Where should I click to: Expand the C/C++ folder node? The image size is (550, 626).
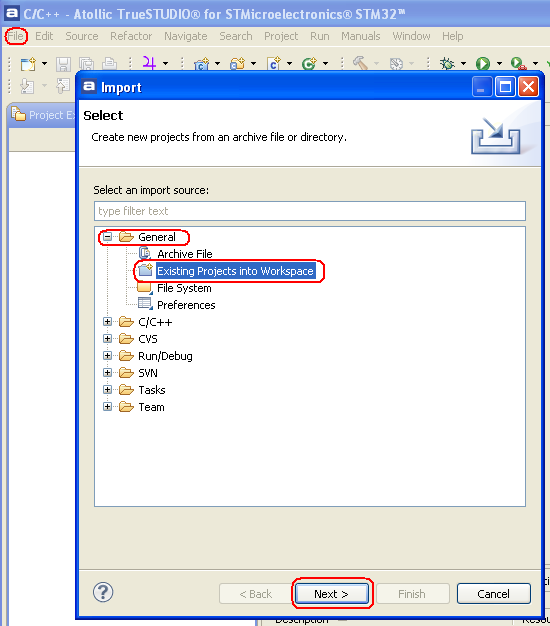pyautogui.click(x=107, y=321)
